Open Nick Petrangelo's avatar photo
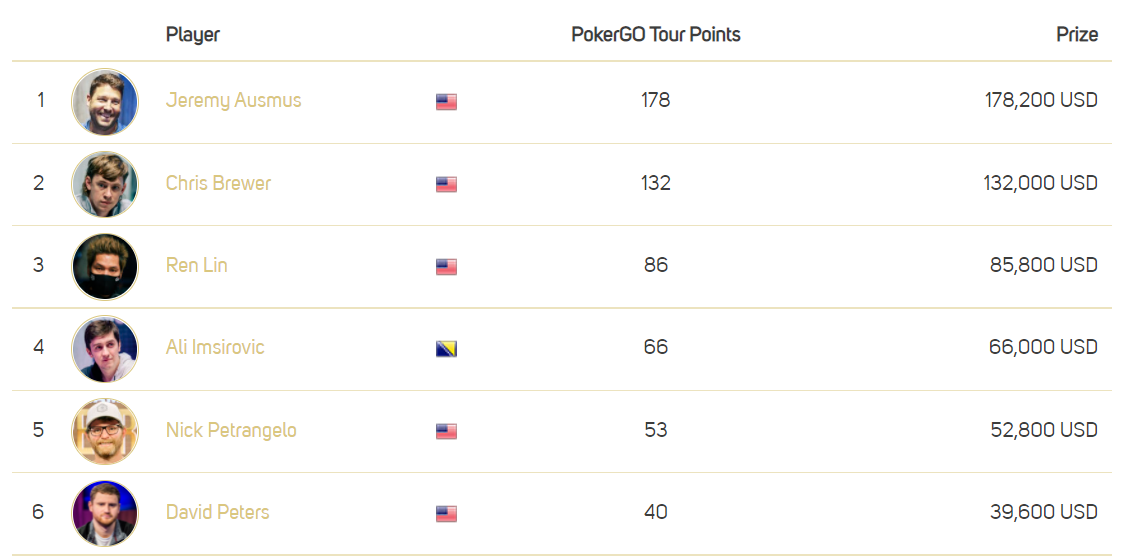The image size is (1132, 557). click(105, 431)
